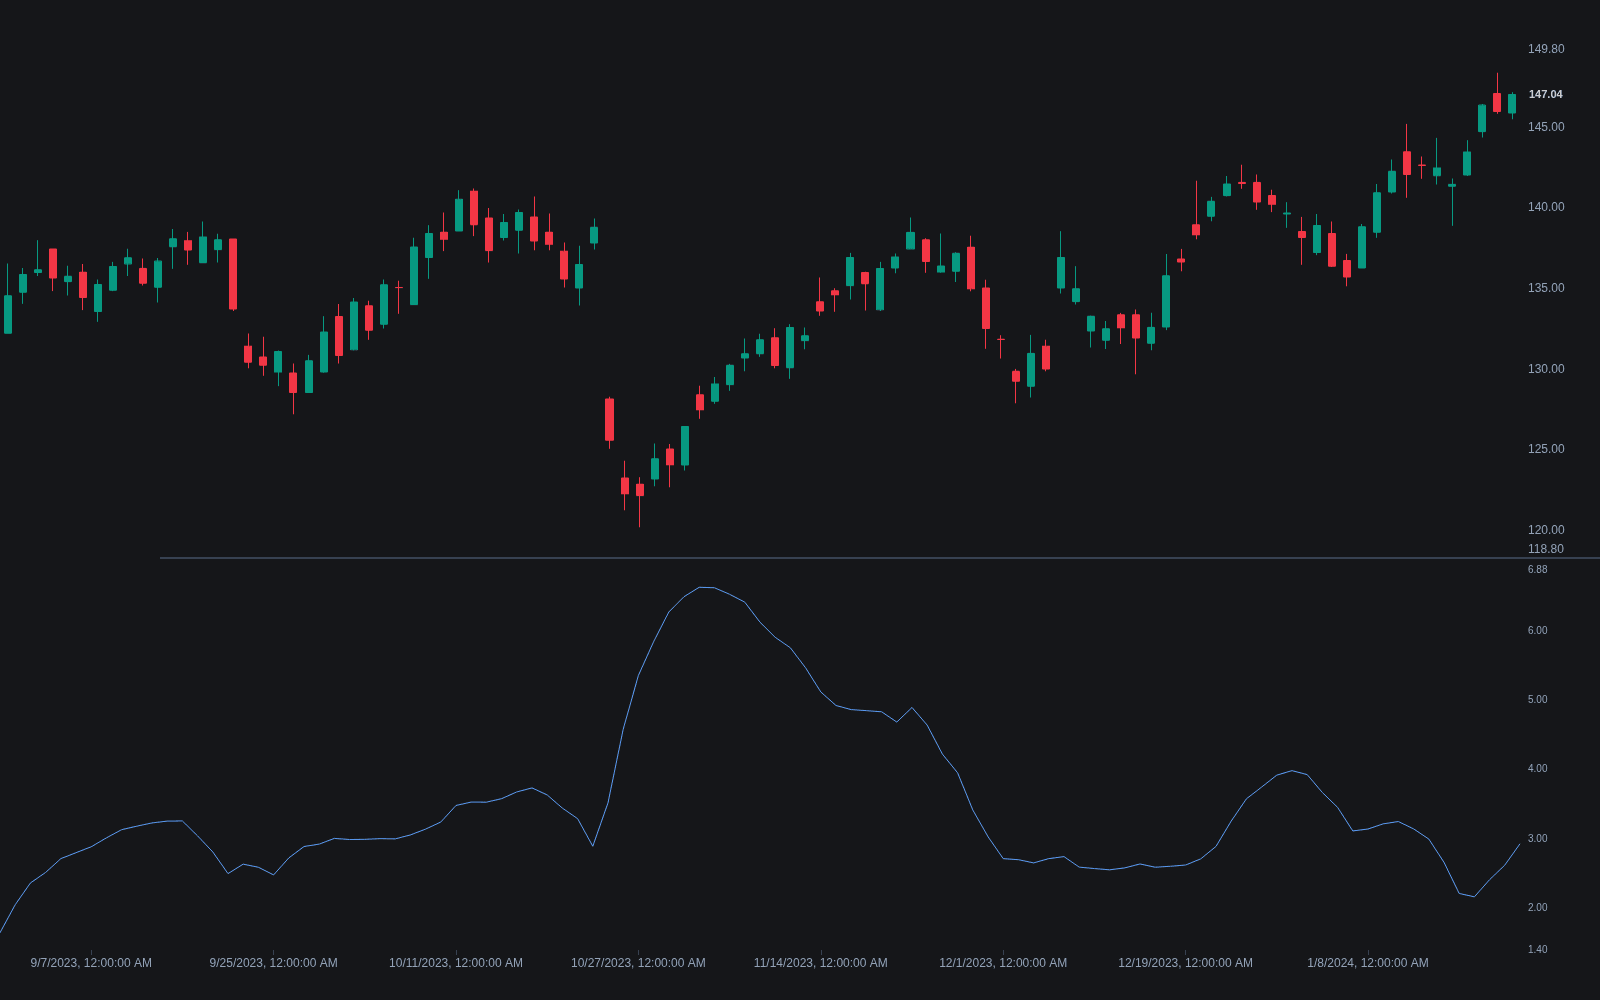Click the 2.00 indicator axis label
1600x1000 pixels.
point(1537,908)
